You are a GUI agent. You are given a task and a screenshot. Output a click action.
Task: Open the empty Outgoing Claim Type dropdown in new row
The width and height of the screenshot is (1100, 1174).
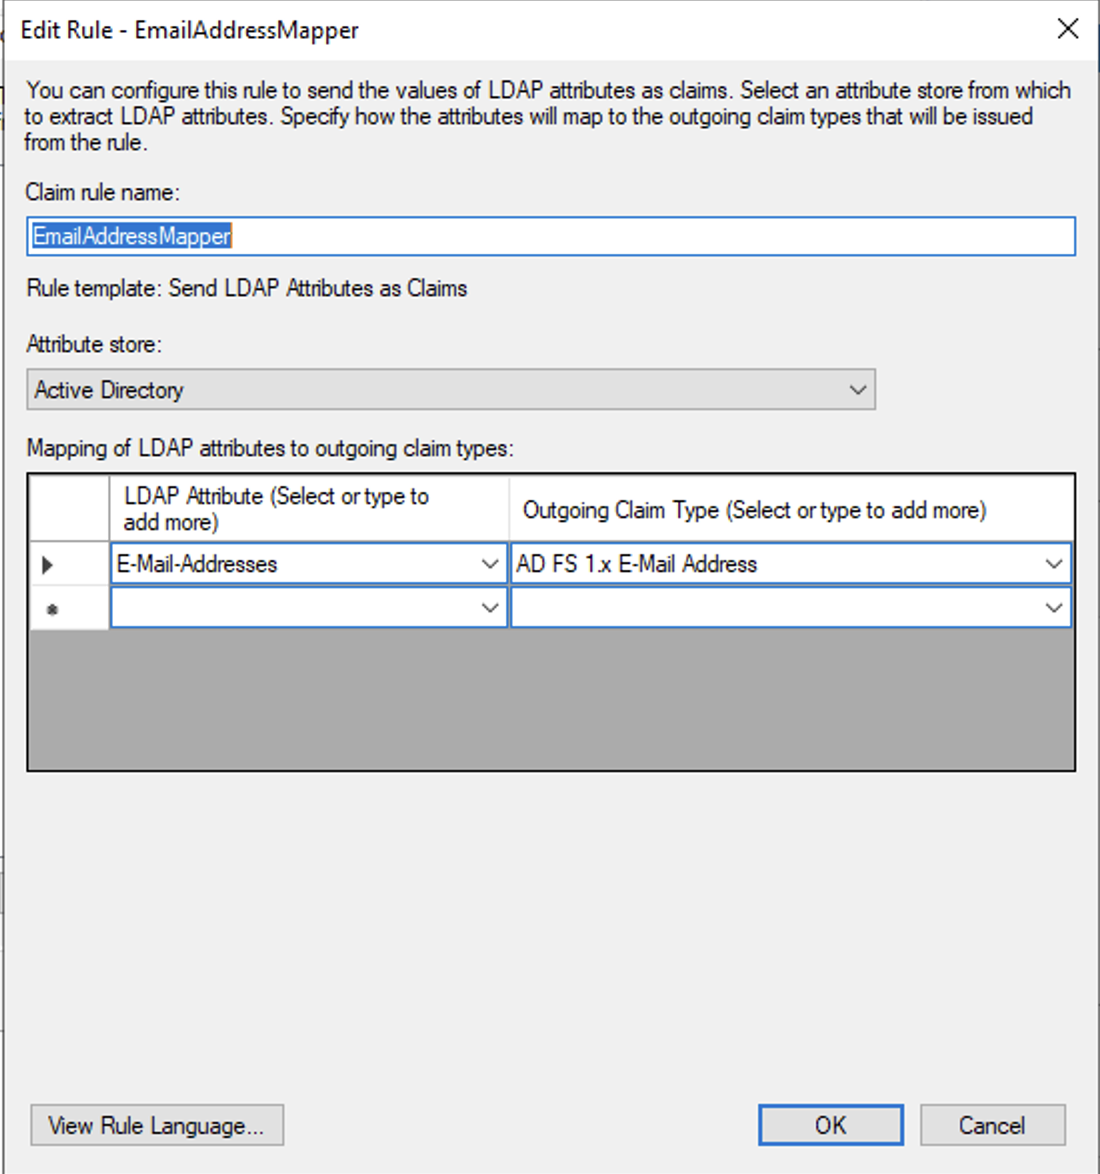(x=1053, y=607)
